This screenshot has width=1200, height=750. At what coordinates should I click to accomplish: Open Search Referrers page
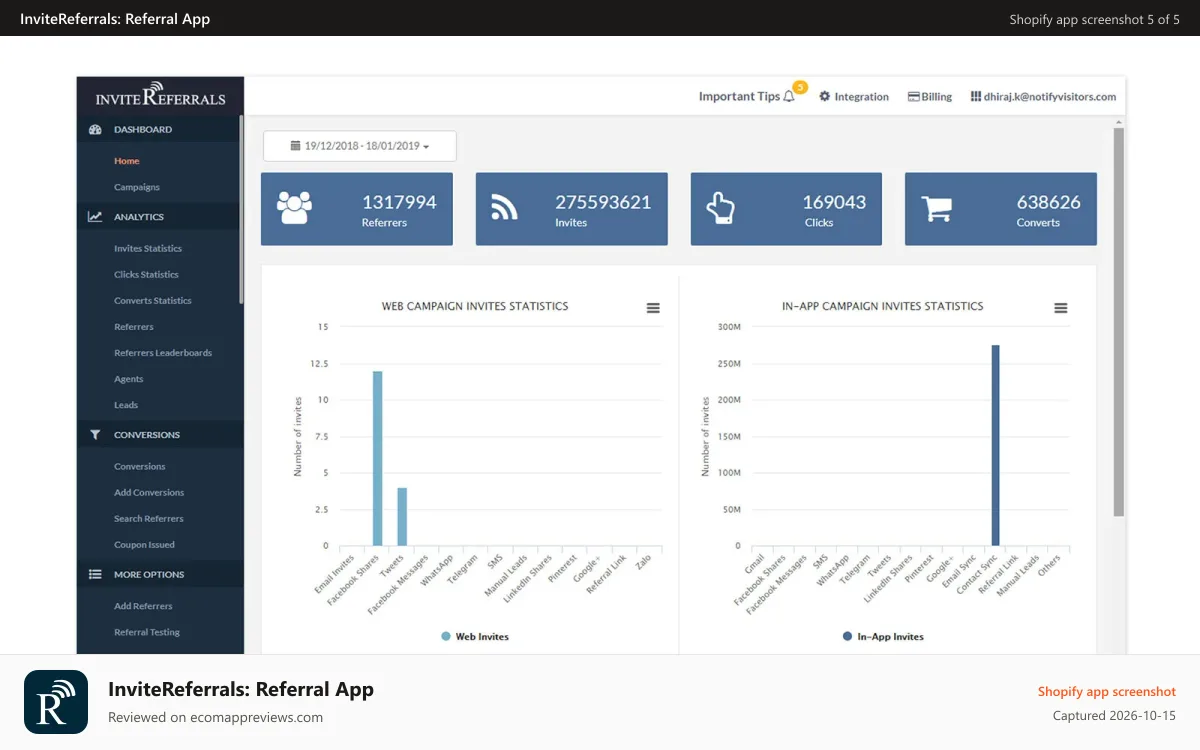pyautogui.click(x=148, y=519)
